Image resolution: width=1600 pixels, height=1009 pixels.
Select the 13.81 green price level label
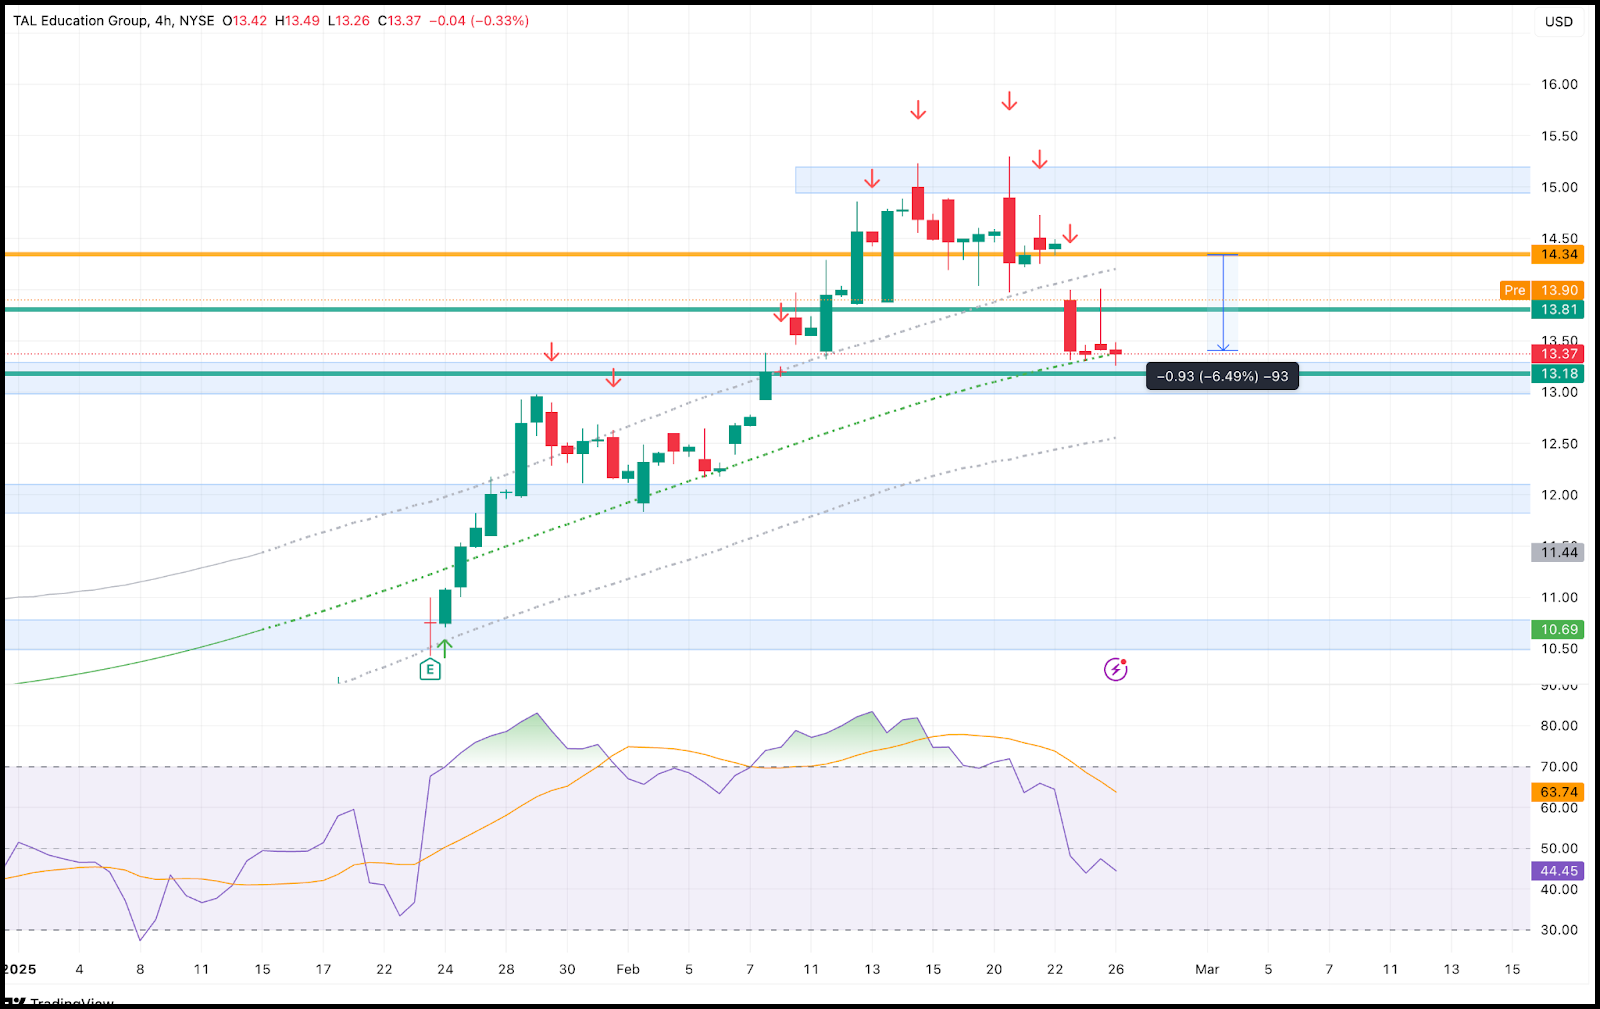(x=1559, y=309)
